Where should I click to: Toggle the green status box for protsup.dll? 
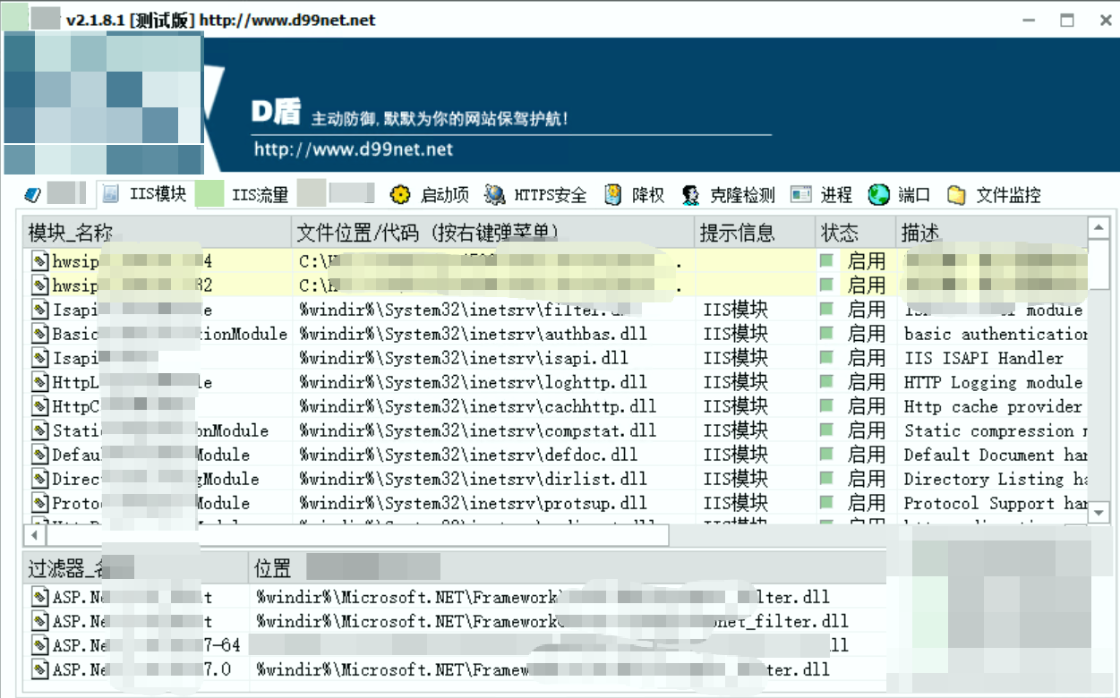[x=826, y=503]
